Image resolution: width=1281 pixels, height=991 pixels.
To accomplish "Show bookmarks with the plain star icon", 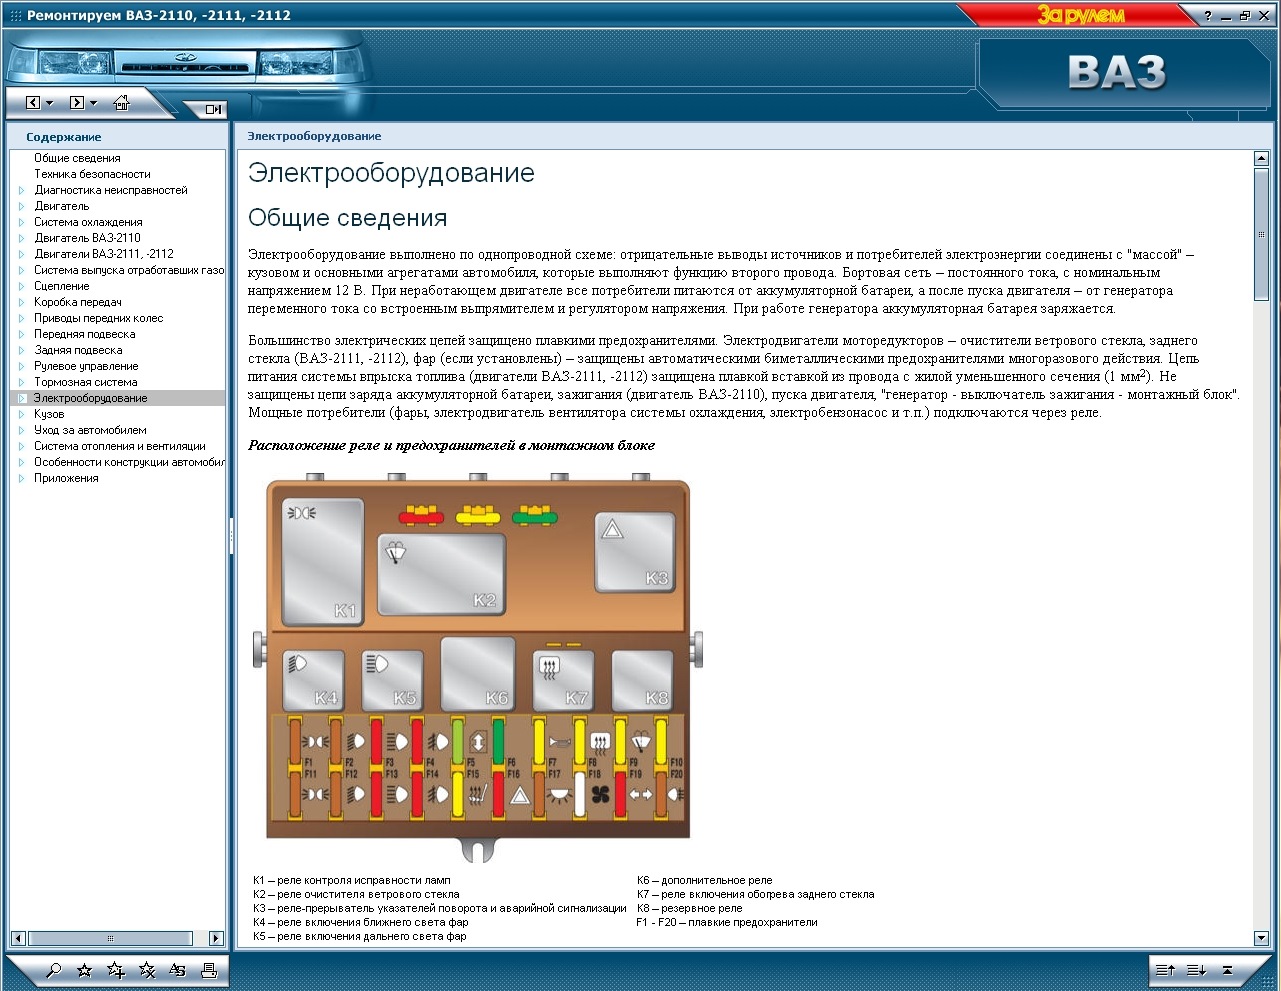I will coord(85,970).
